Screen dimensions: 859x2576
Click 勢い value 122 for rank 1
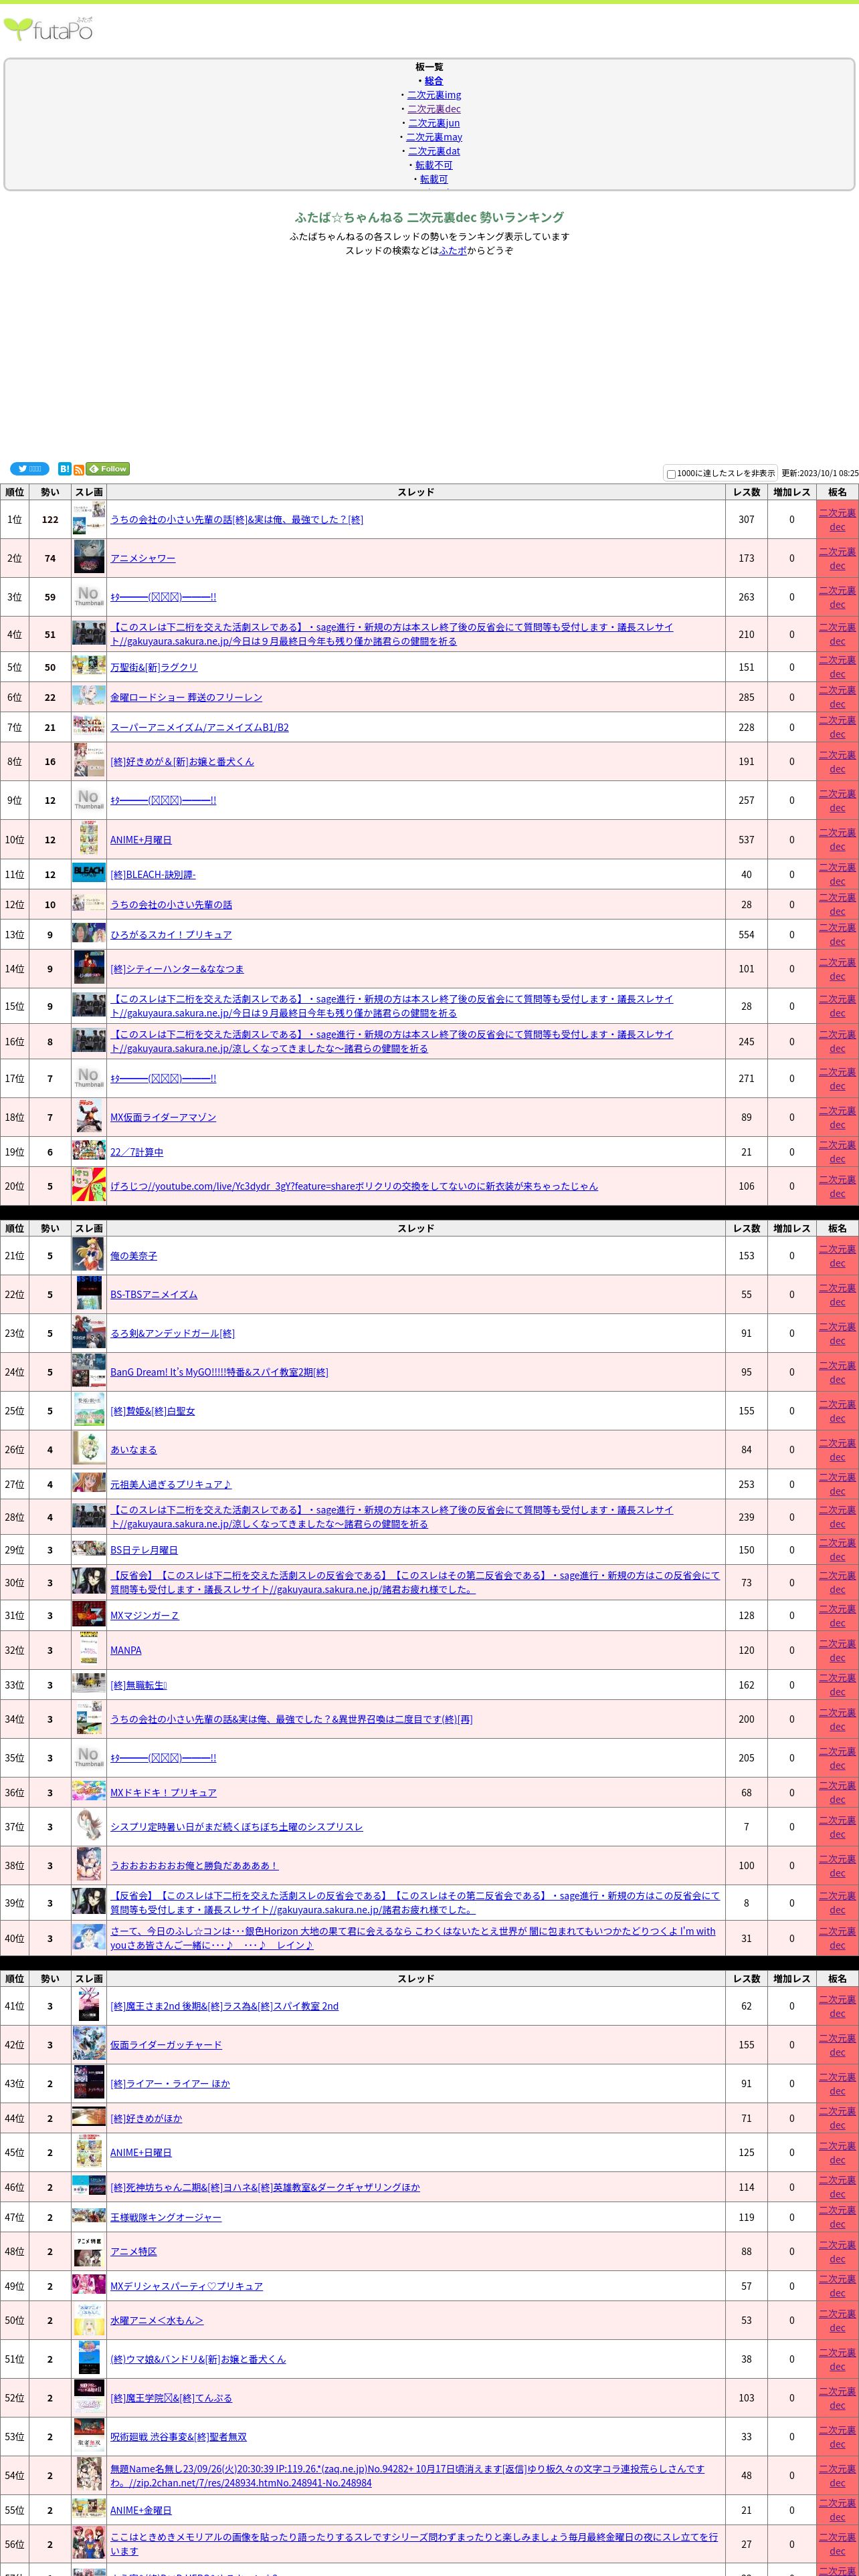point(50,520)
